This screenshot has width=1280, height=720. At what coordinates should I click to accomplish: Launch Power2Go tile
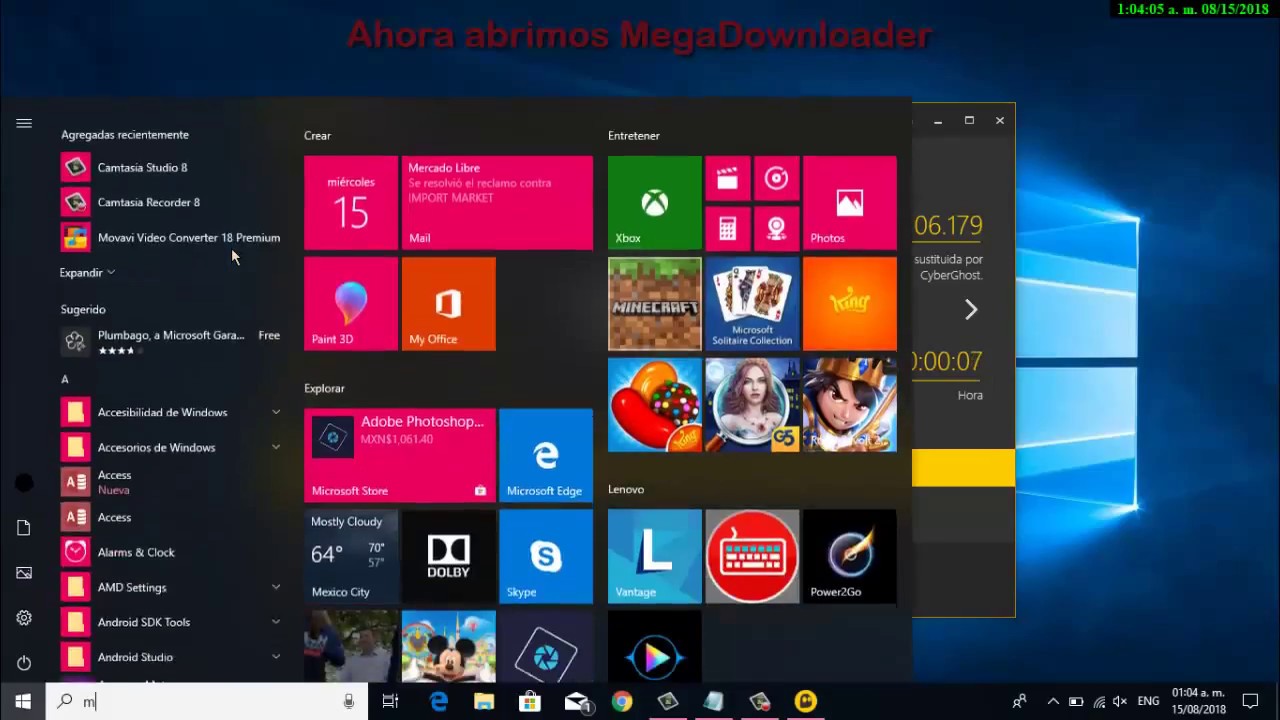[850, 557]
